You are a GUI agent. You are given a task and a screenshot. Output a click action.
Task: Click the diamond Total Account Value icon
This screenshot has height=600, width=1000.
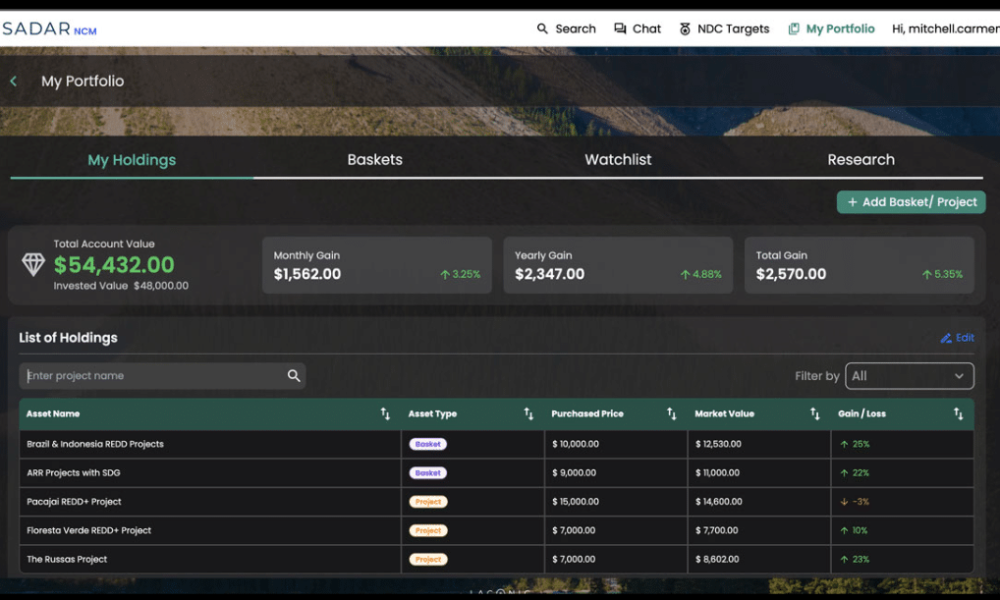(33, 264)
